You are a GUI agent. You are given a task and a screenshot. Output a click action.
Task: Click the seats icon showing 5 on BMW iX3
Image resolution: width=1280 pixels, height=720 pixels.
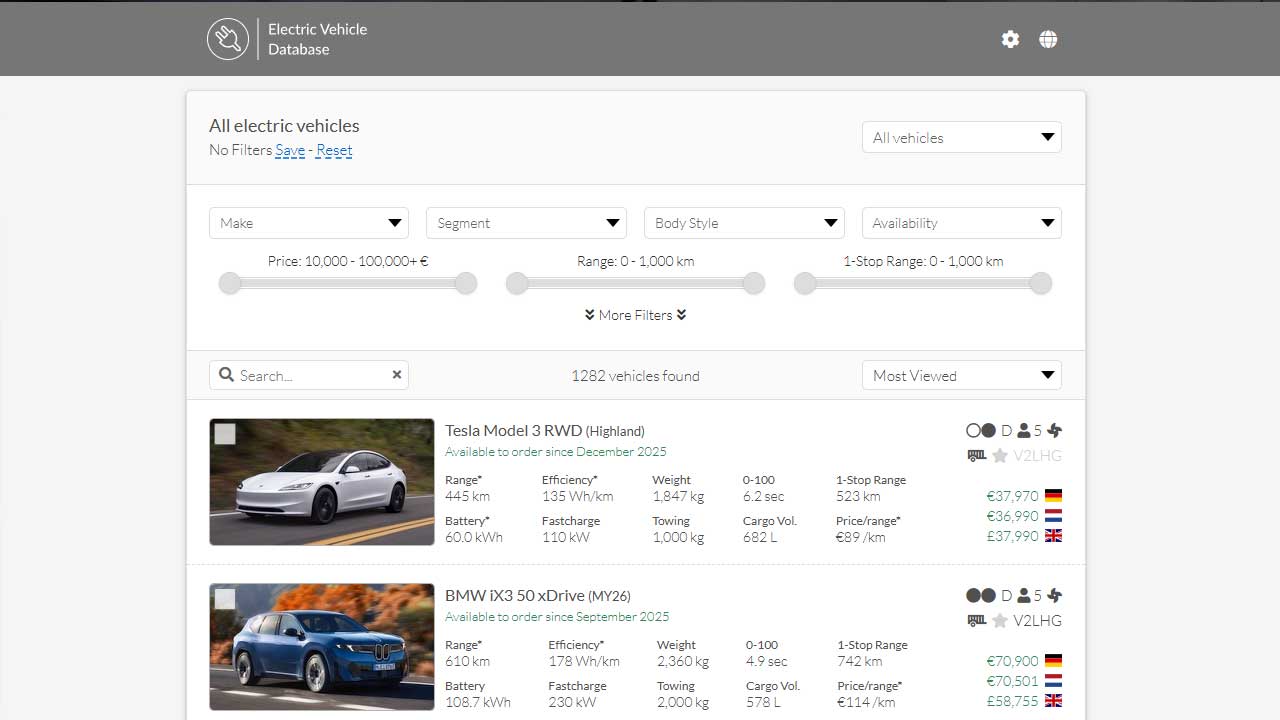pos(1025,595)
